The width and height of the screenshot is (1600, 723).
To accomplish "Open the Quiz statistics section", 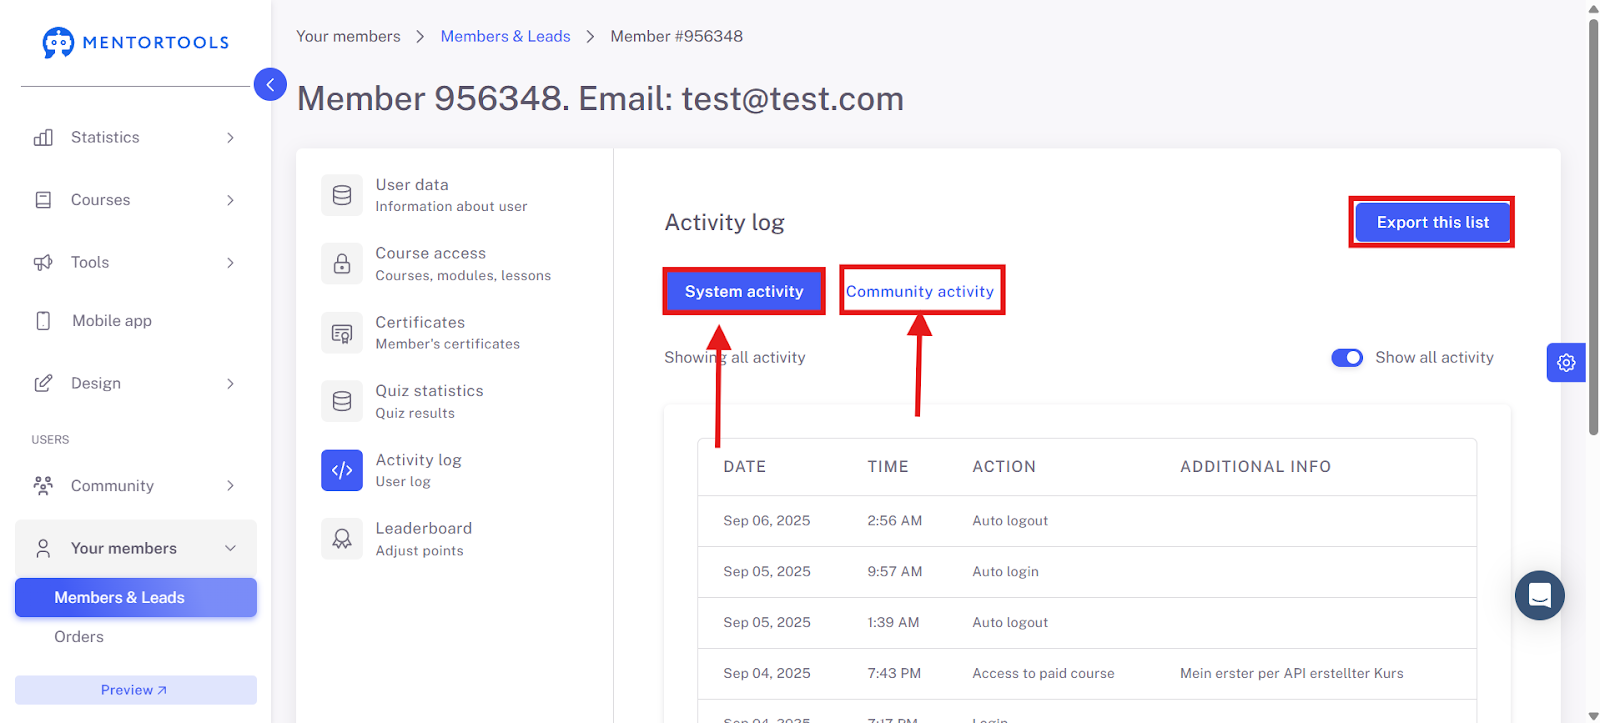I will 430,401.
